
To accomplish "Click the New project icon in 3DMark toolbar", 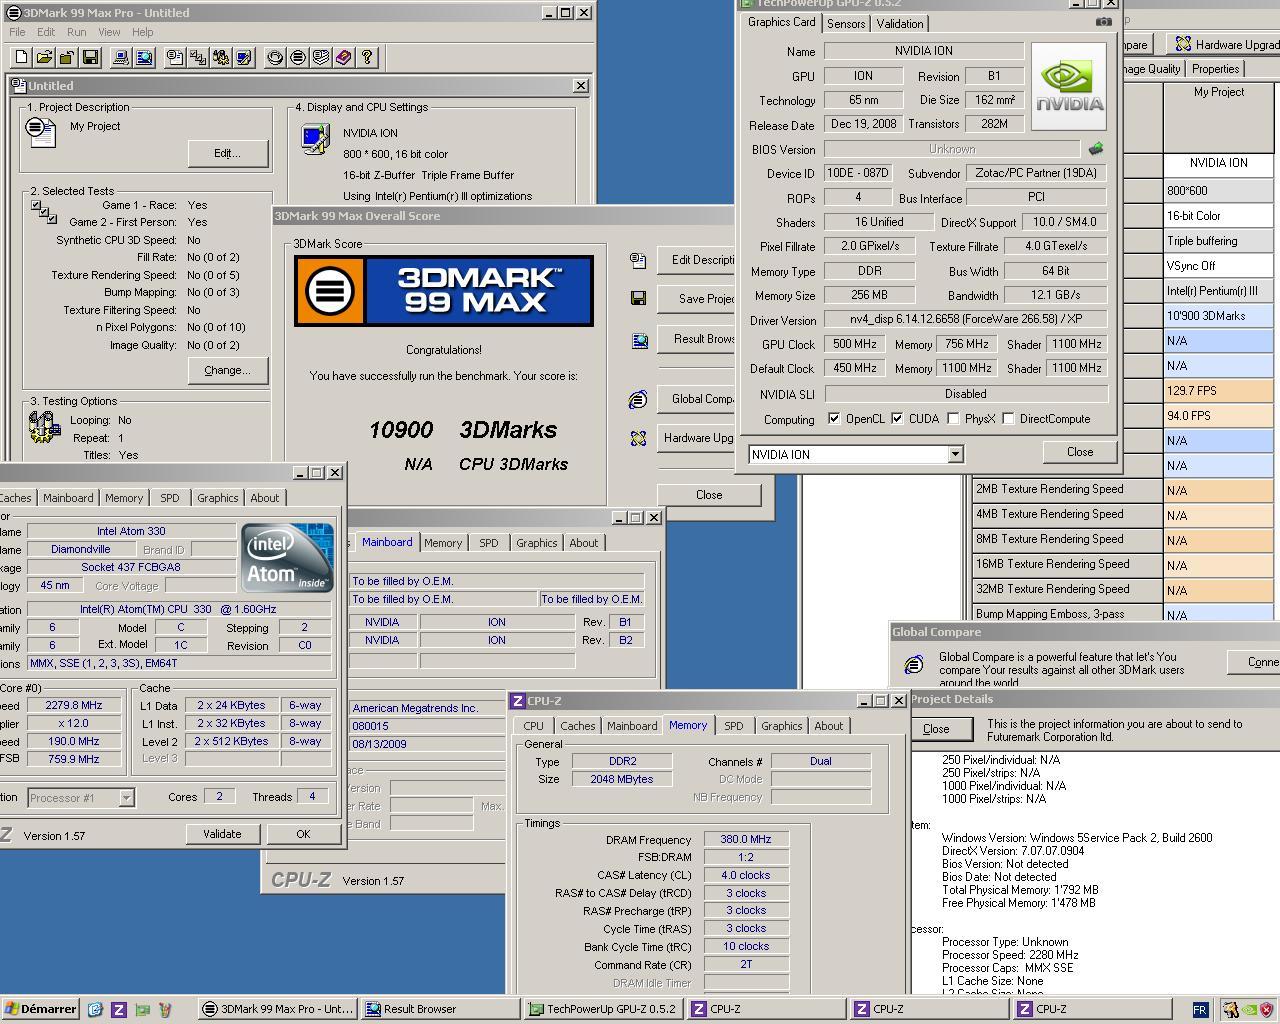I will (x=22, y=58).
